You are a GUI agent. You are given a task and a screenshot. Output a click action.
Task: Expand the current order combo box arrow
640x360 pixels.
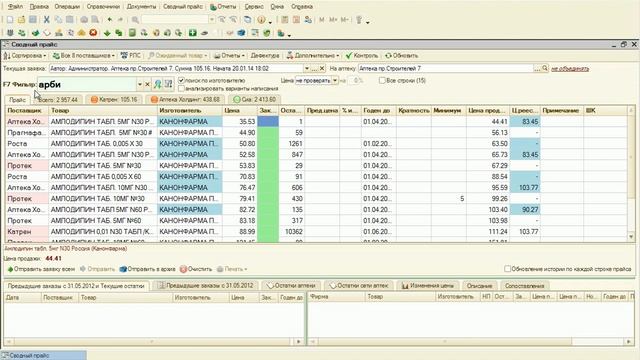(x=307, y=69)
